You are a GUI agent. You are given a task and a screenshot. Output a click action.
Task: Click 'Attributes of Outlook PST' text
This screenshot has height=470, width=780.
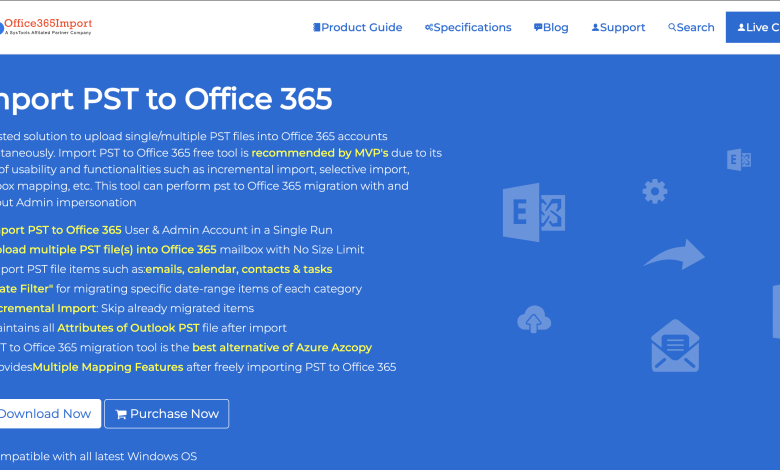coord(128,328)
